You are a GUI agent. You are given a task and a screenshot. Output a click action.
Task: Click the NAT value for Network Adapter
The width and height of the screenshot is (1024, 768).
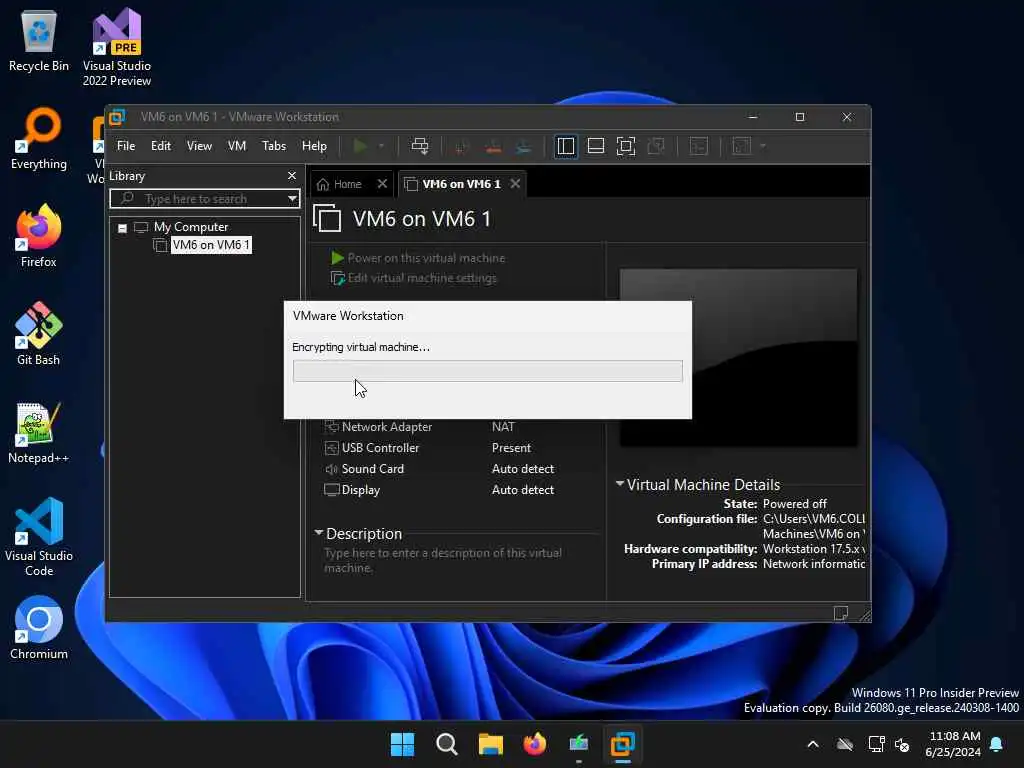(x=503, y=426)
